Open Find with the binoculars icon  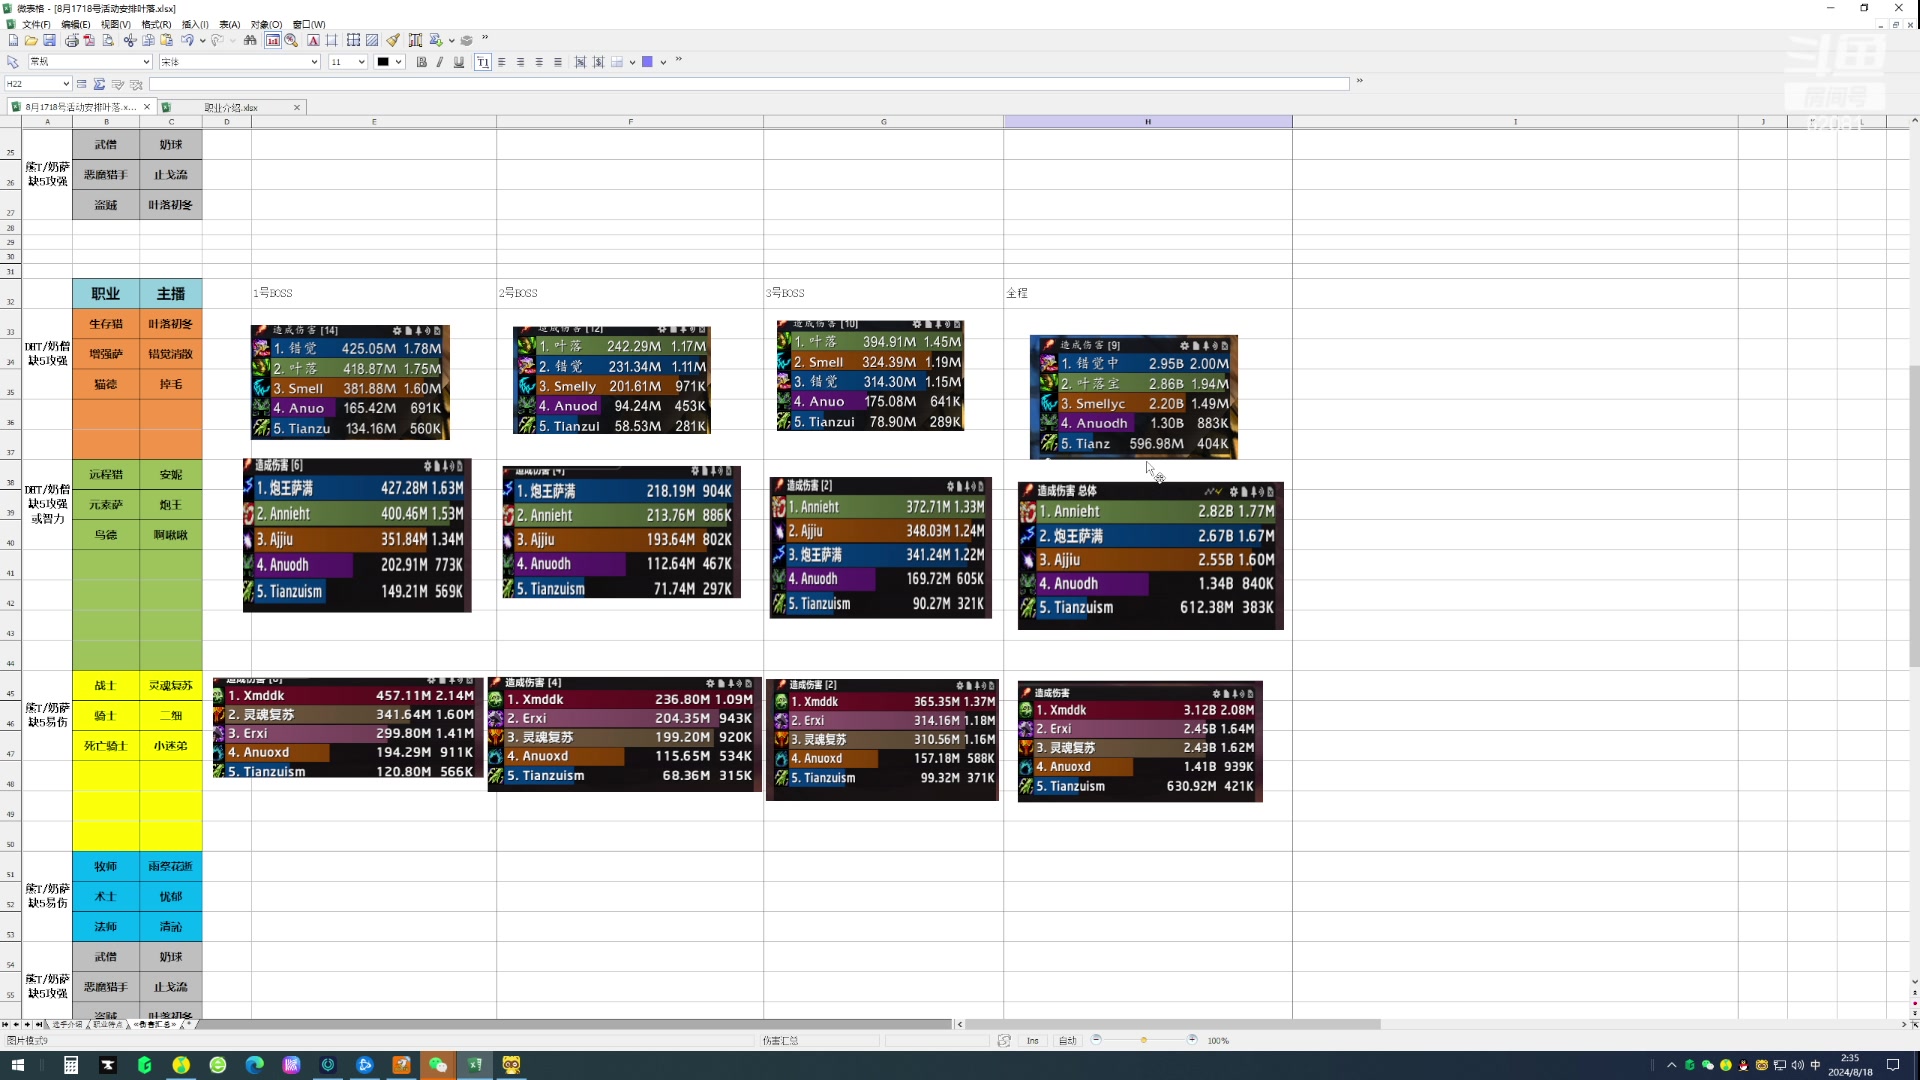250,40
